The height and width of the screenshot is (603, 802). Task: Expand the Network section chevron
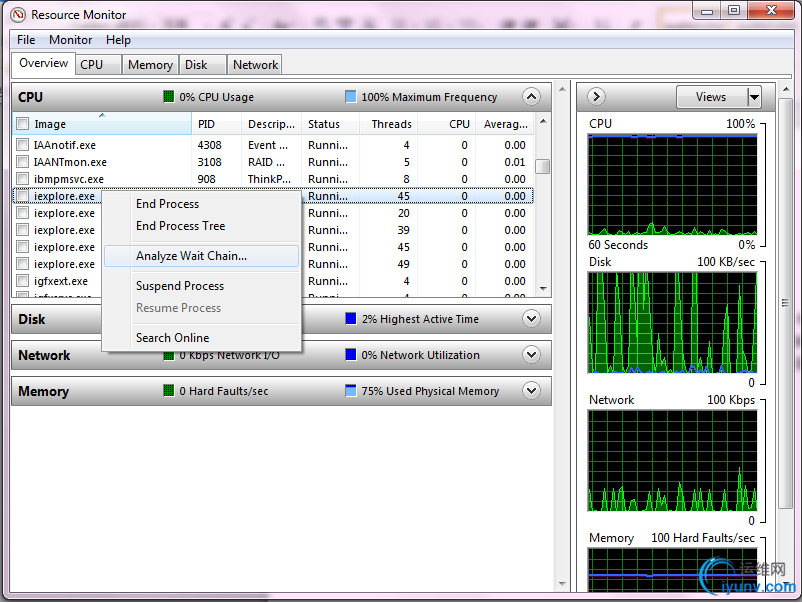click(531, 354)
